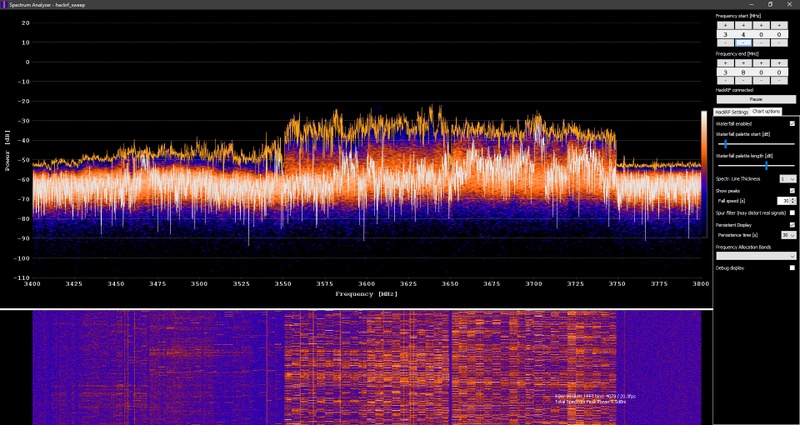This screenshot has height=425, width=800.
Task: Select Frequency end thousands digit field
Action: click(x=726, y=72)
